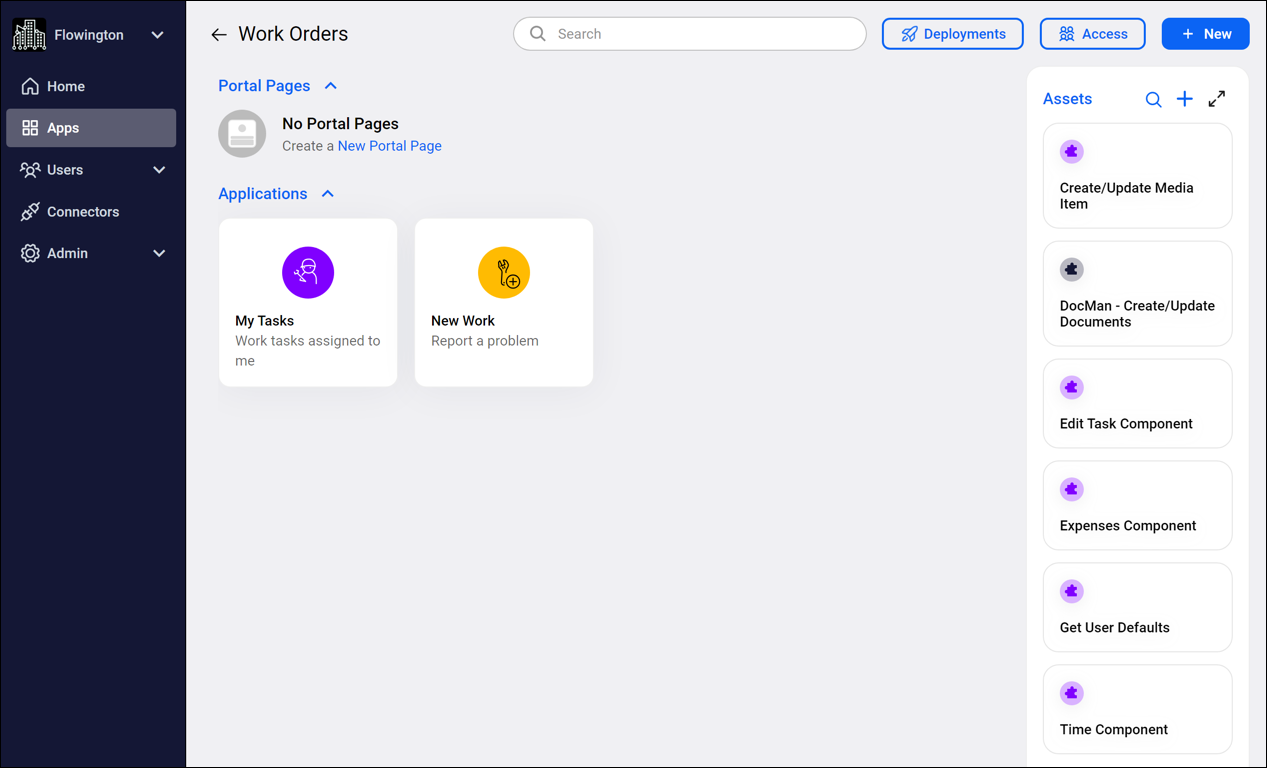The height and width of the screenshot is (768, 1267).
Task: Expand the Assets panel to fullscreen
Action: [x=1217, y=99]
